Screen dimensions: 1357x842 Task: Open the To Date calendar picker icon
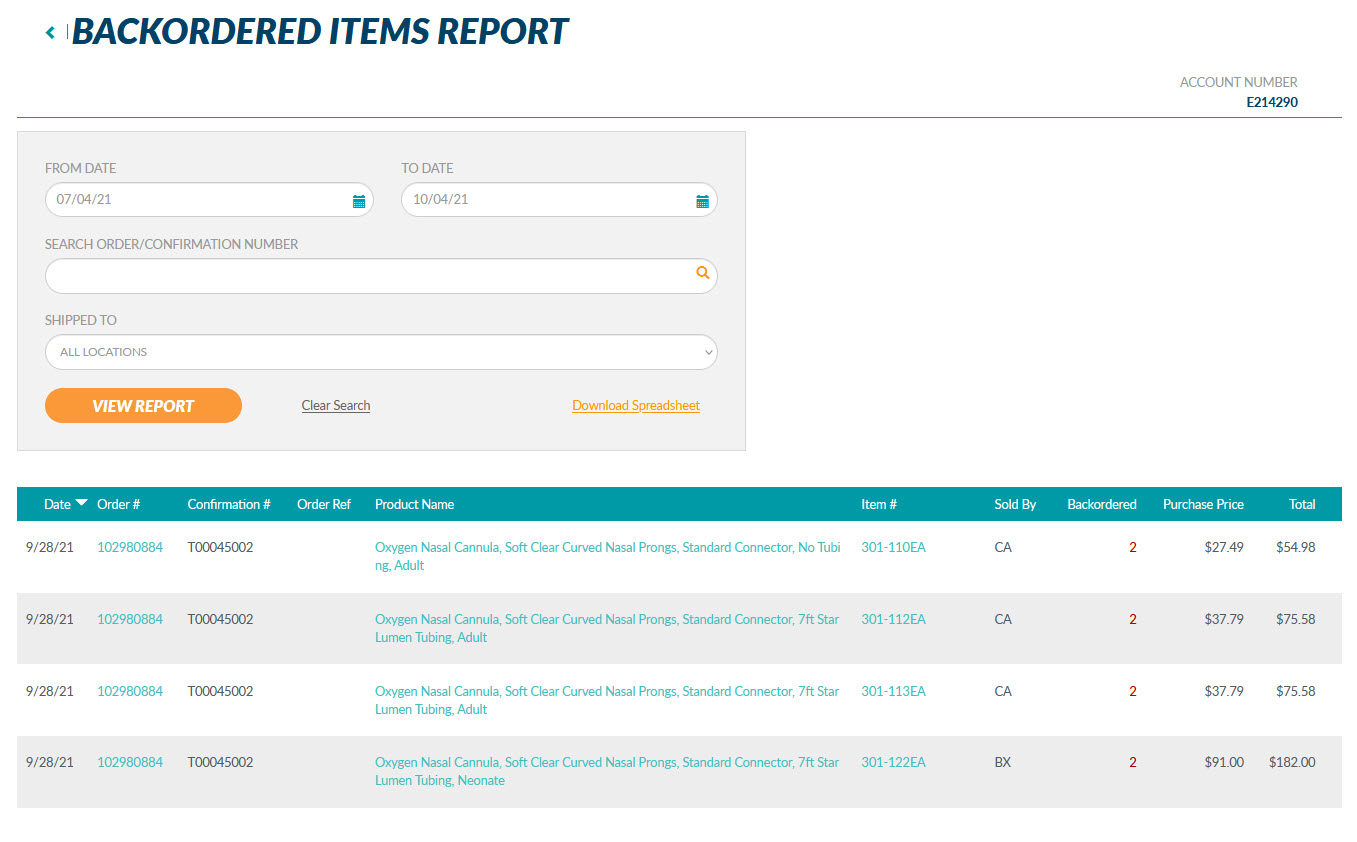coord(702,201)
